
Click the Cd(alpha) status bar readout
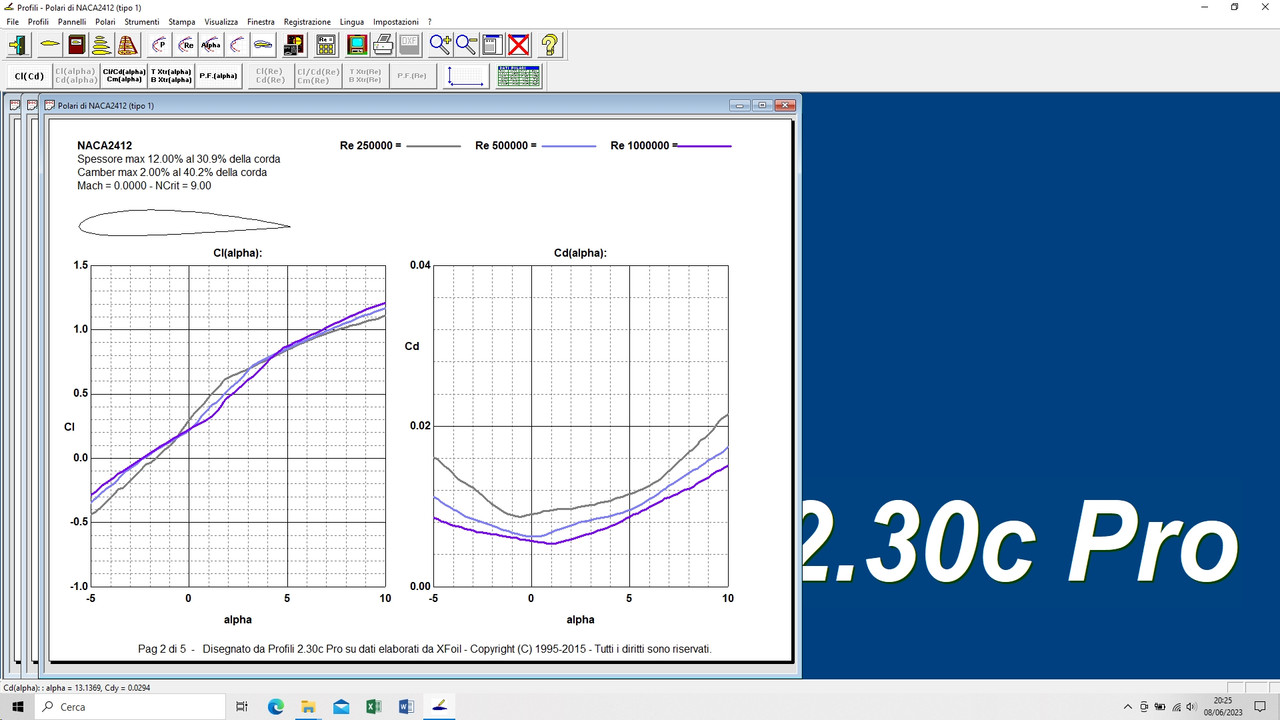[x=75, y=688]
